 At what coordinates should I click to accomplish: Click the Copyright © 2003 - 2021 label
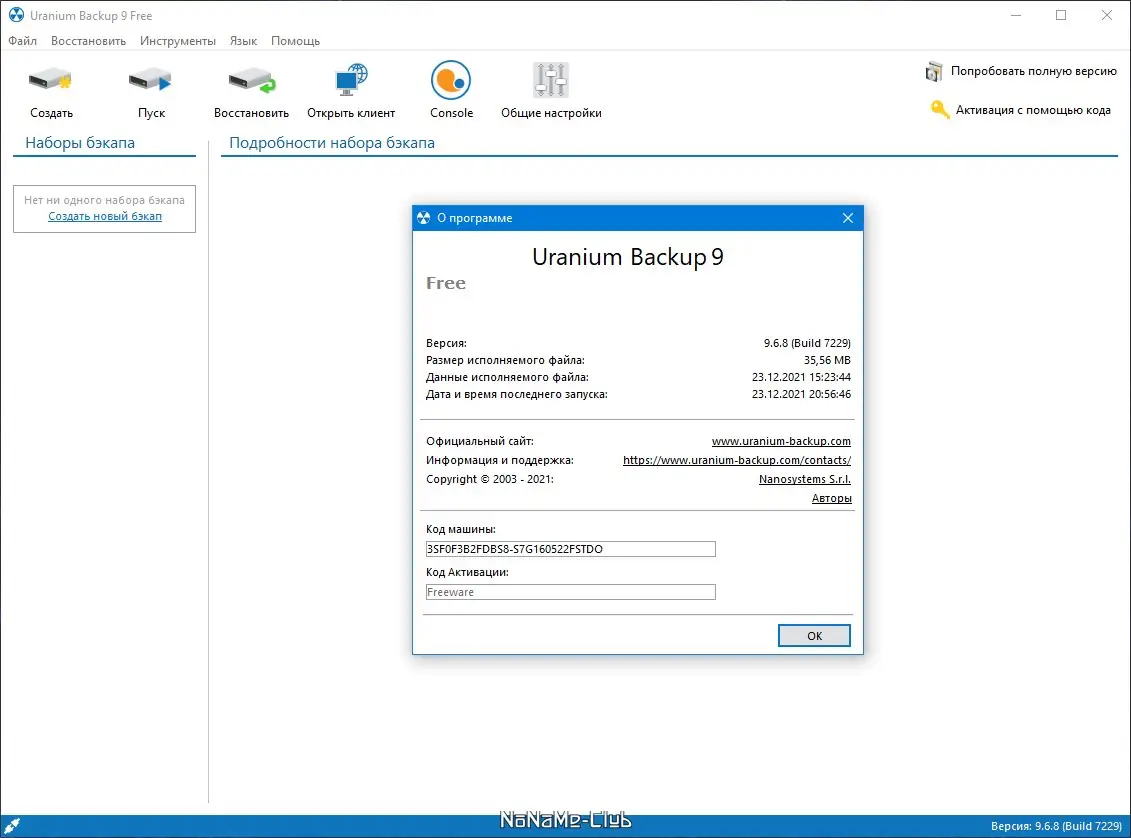click(x=490, y=480)
